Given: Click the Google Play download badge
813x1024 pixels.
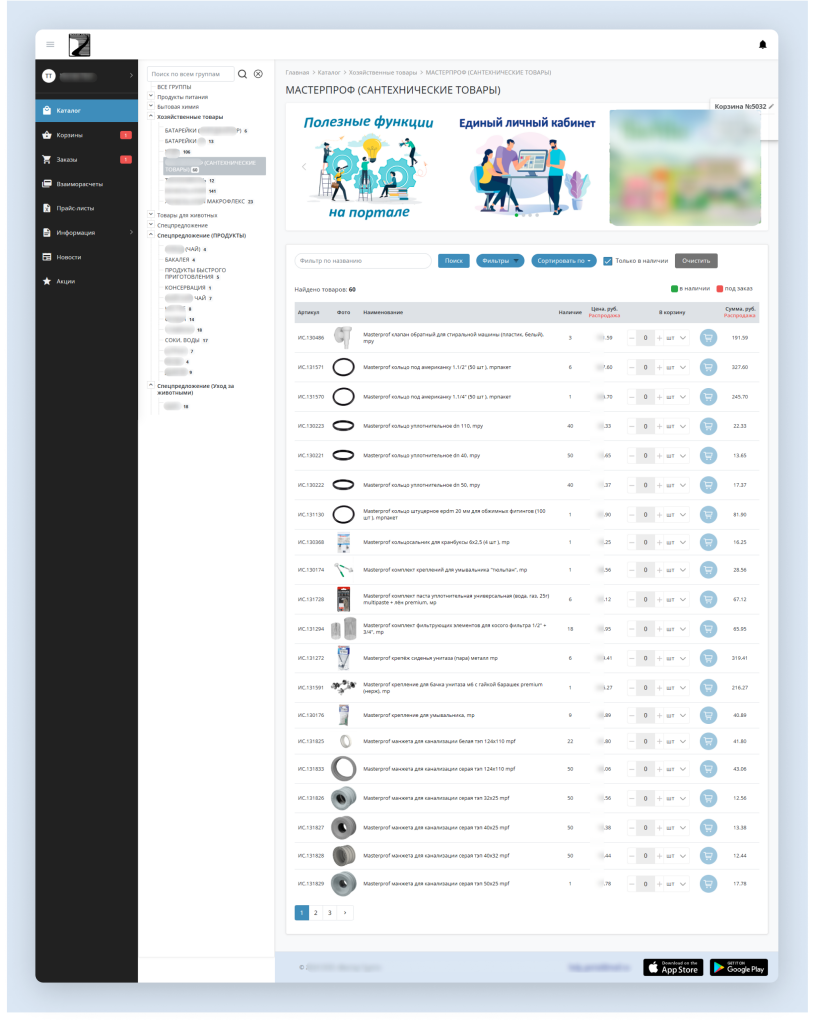Looking at the screenshot, I should (738, 967).
